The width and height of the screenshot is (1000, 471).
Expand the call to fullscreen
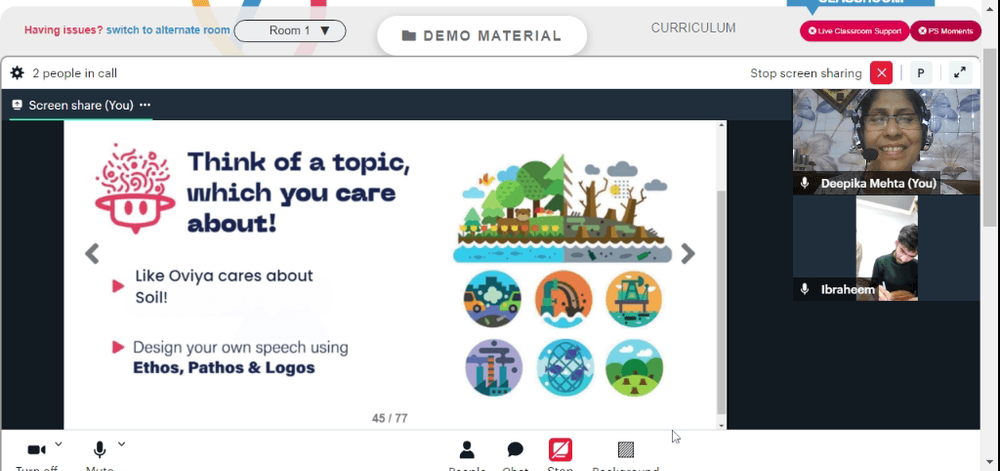[960, 73]
